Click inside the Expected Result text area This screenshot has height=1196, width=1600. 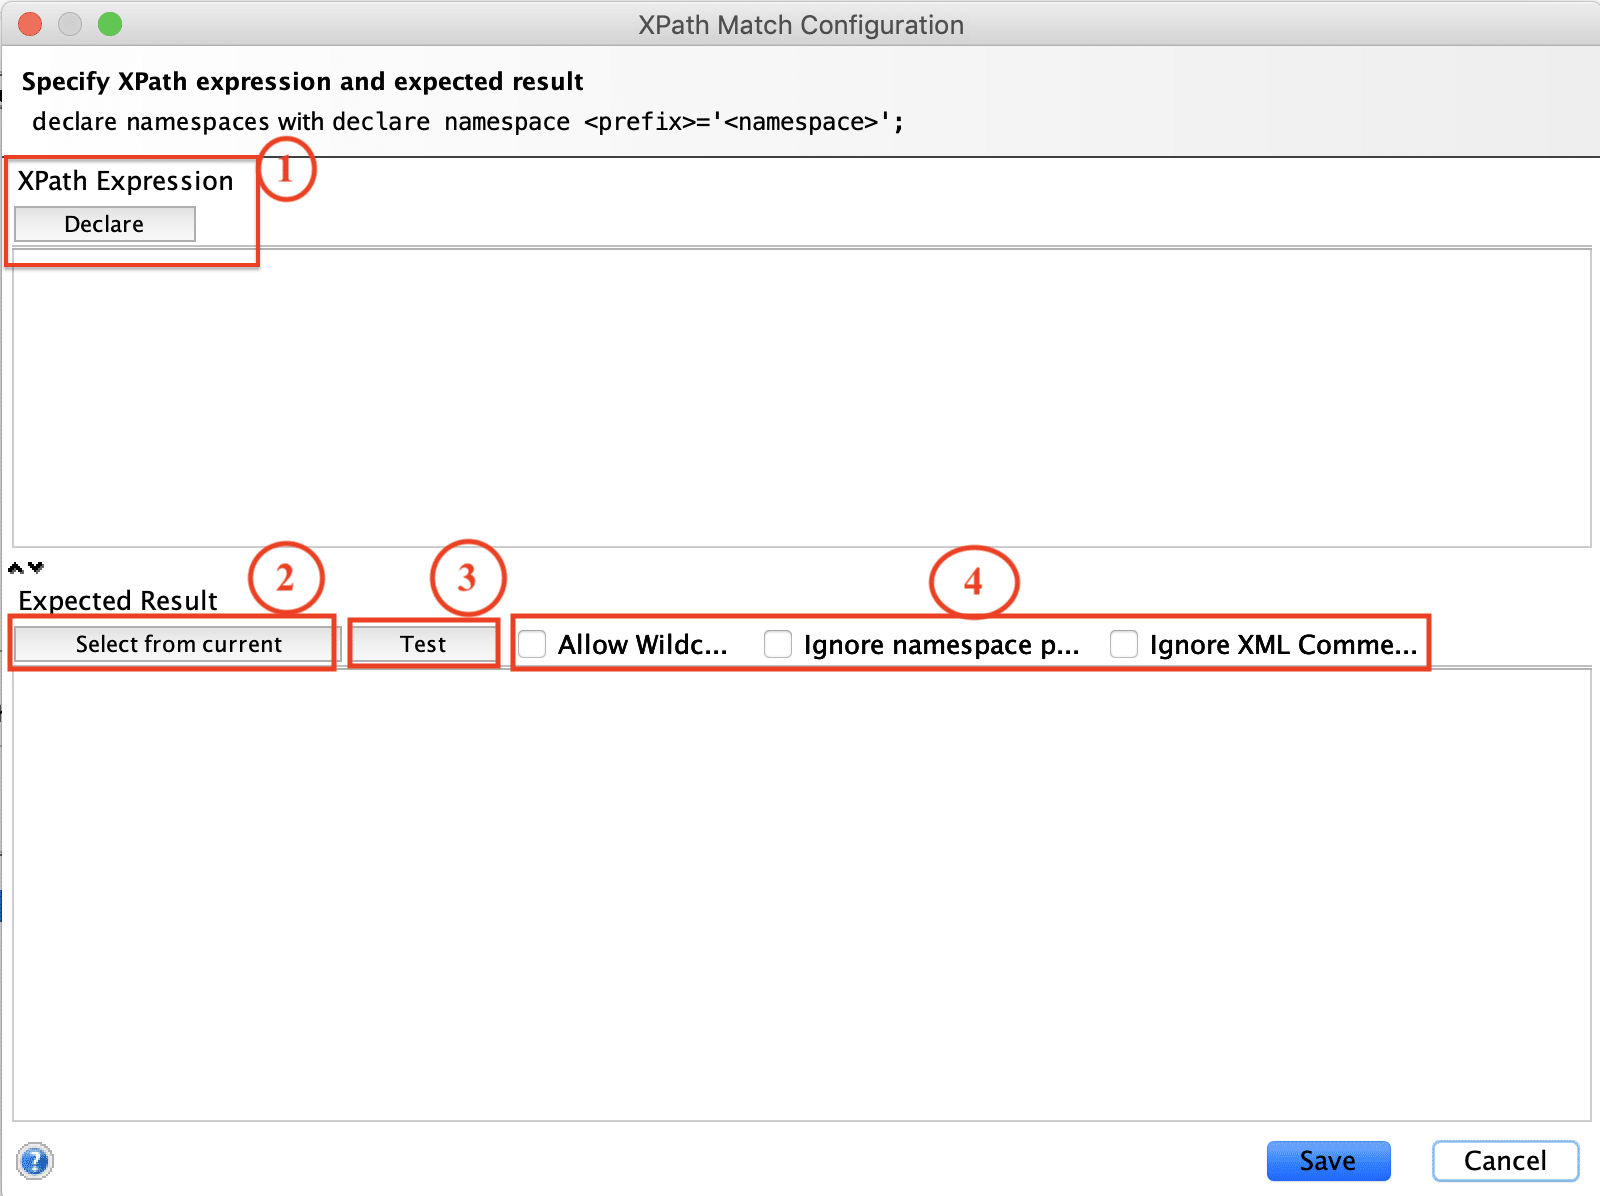pos(801,895)
